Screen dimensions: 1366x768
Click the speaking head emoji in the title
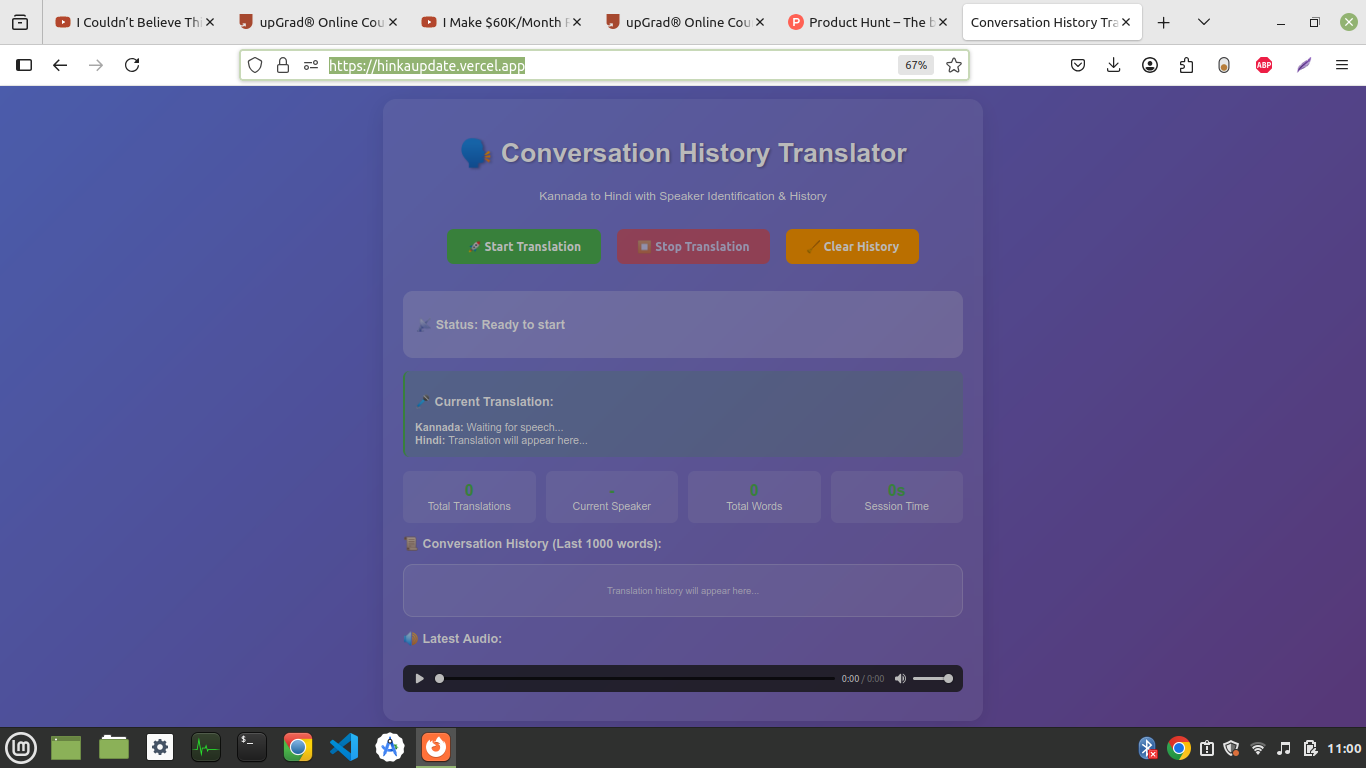[474, 152]
